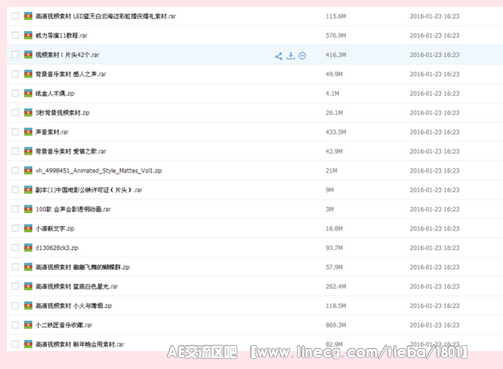Select checkbox of the 262.4M file
The height and width of the screenshot is (369, 503).
[15, 287]
